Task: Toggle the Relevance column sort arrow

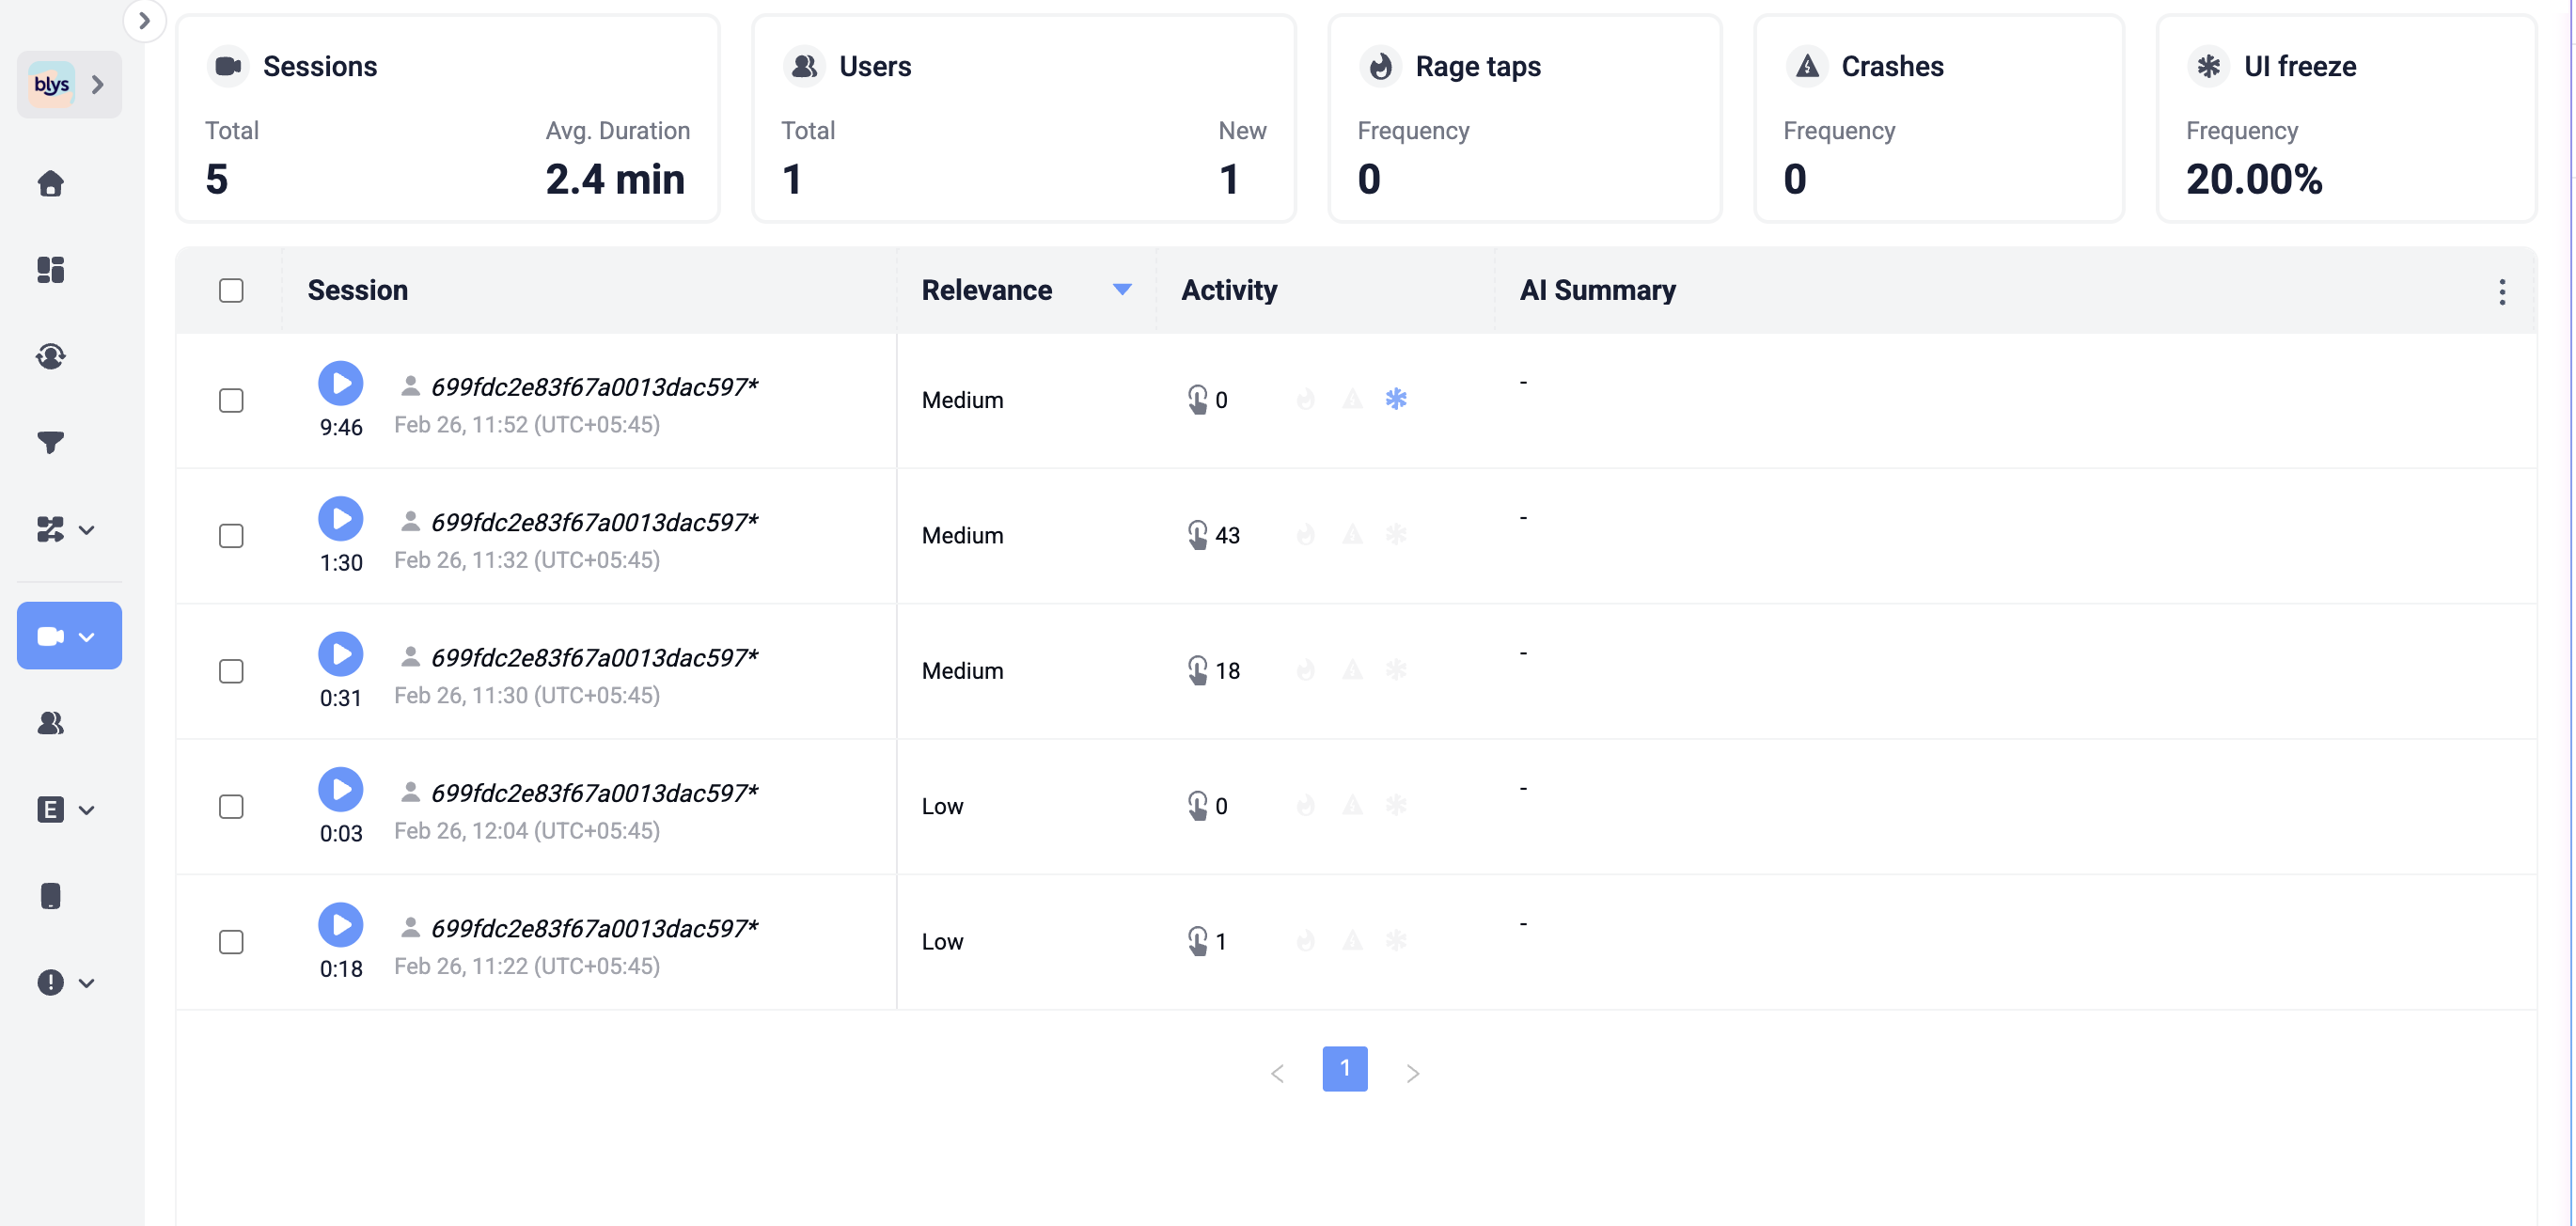Action: coord(1122,290)
